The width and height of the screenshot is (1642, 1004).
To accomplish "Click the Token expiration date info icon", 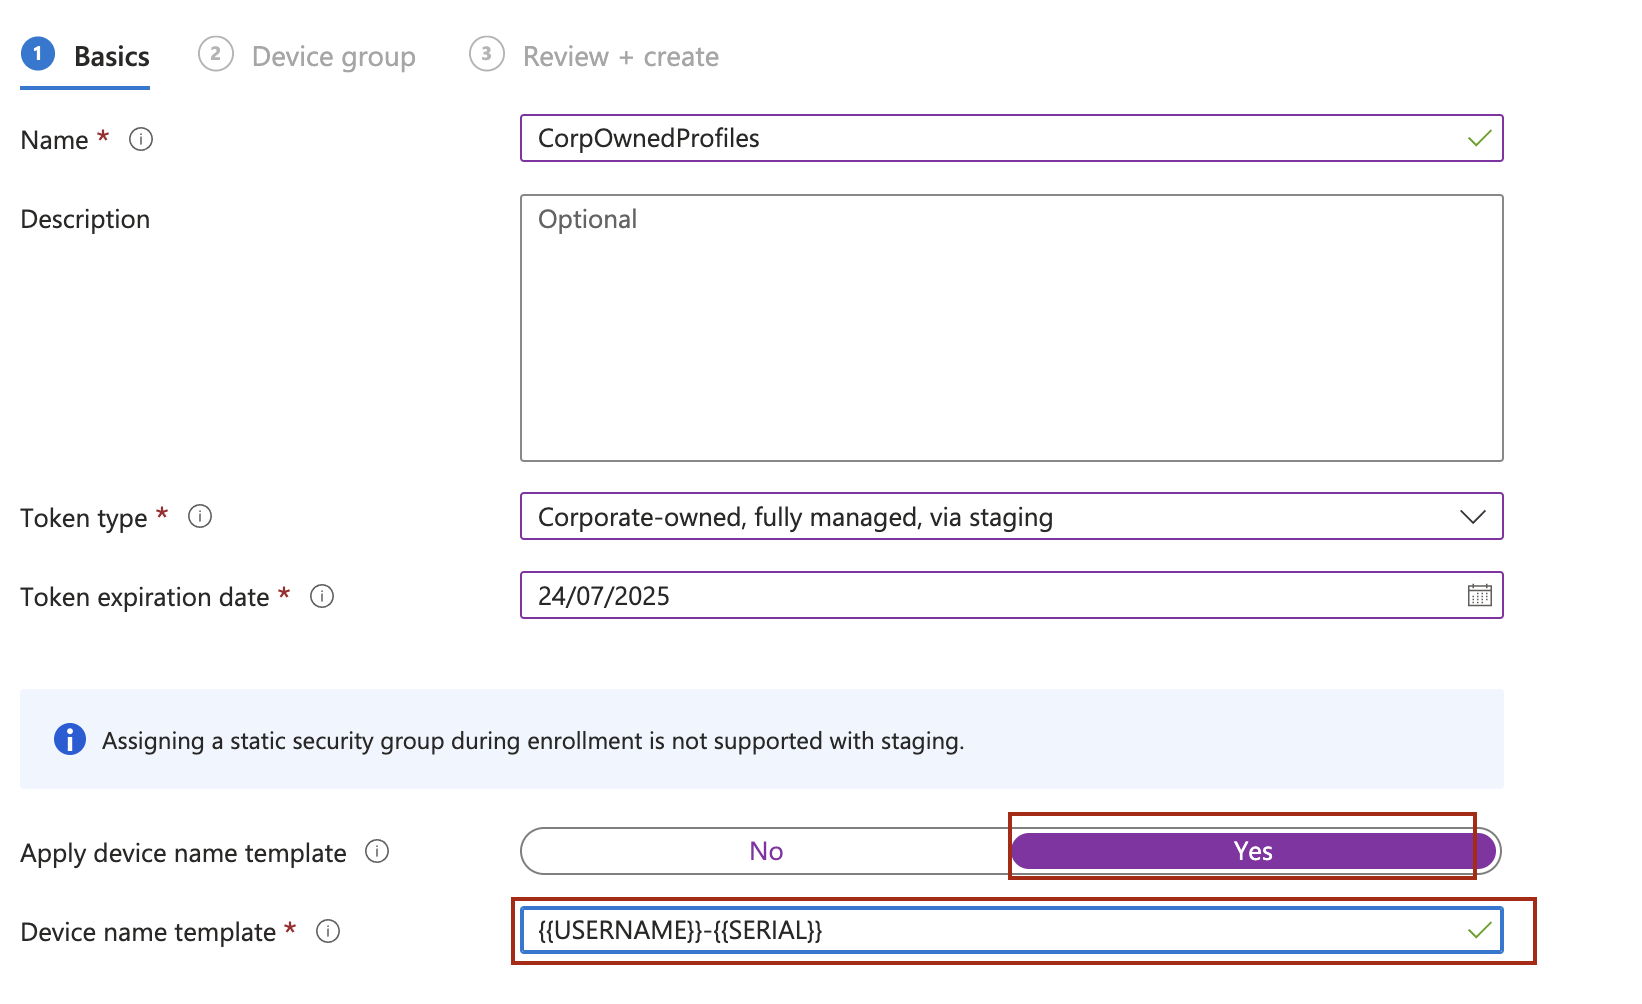I will click(x=321, y=597).
